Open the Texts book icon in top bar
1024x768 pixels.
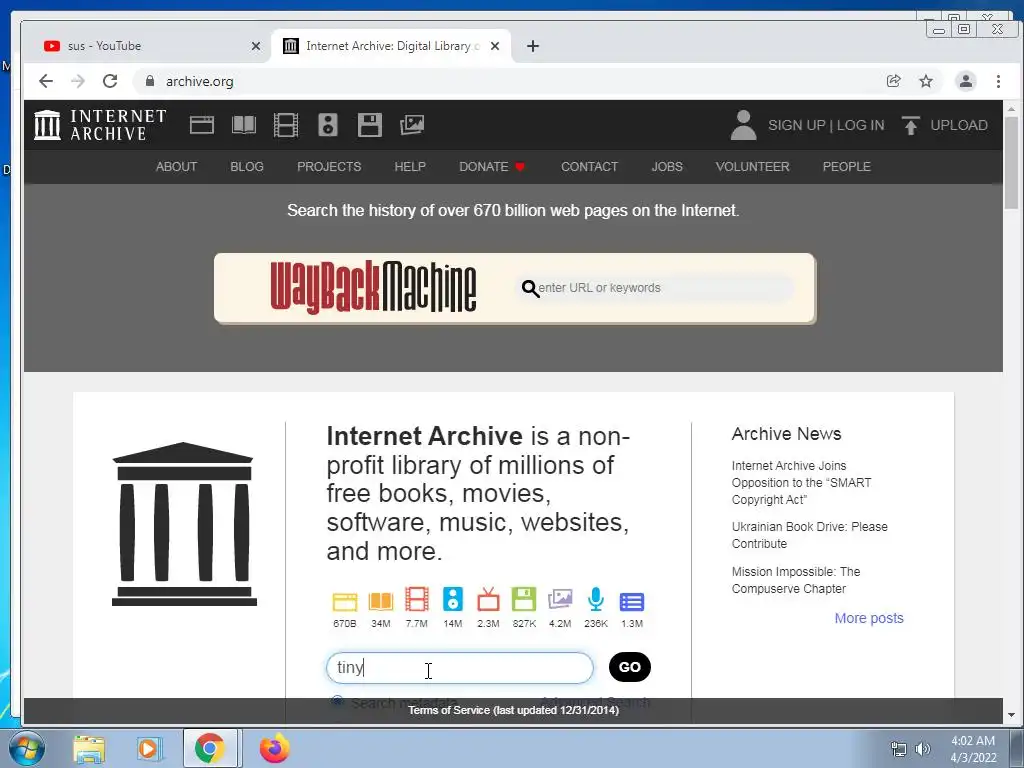[244, 125]
